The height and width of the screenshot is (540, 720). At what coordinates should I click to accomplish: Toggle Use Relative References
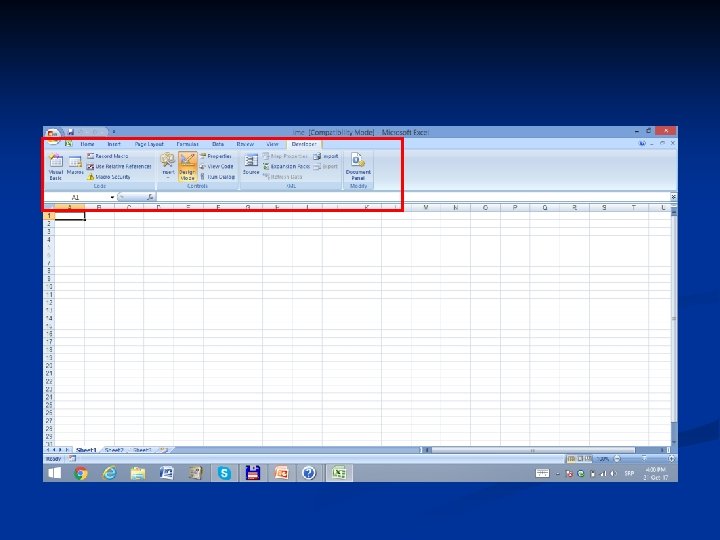pyautogui.click(x=119, y=166)
